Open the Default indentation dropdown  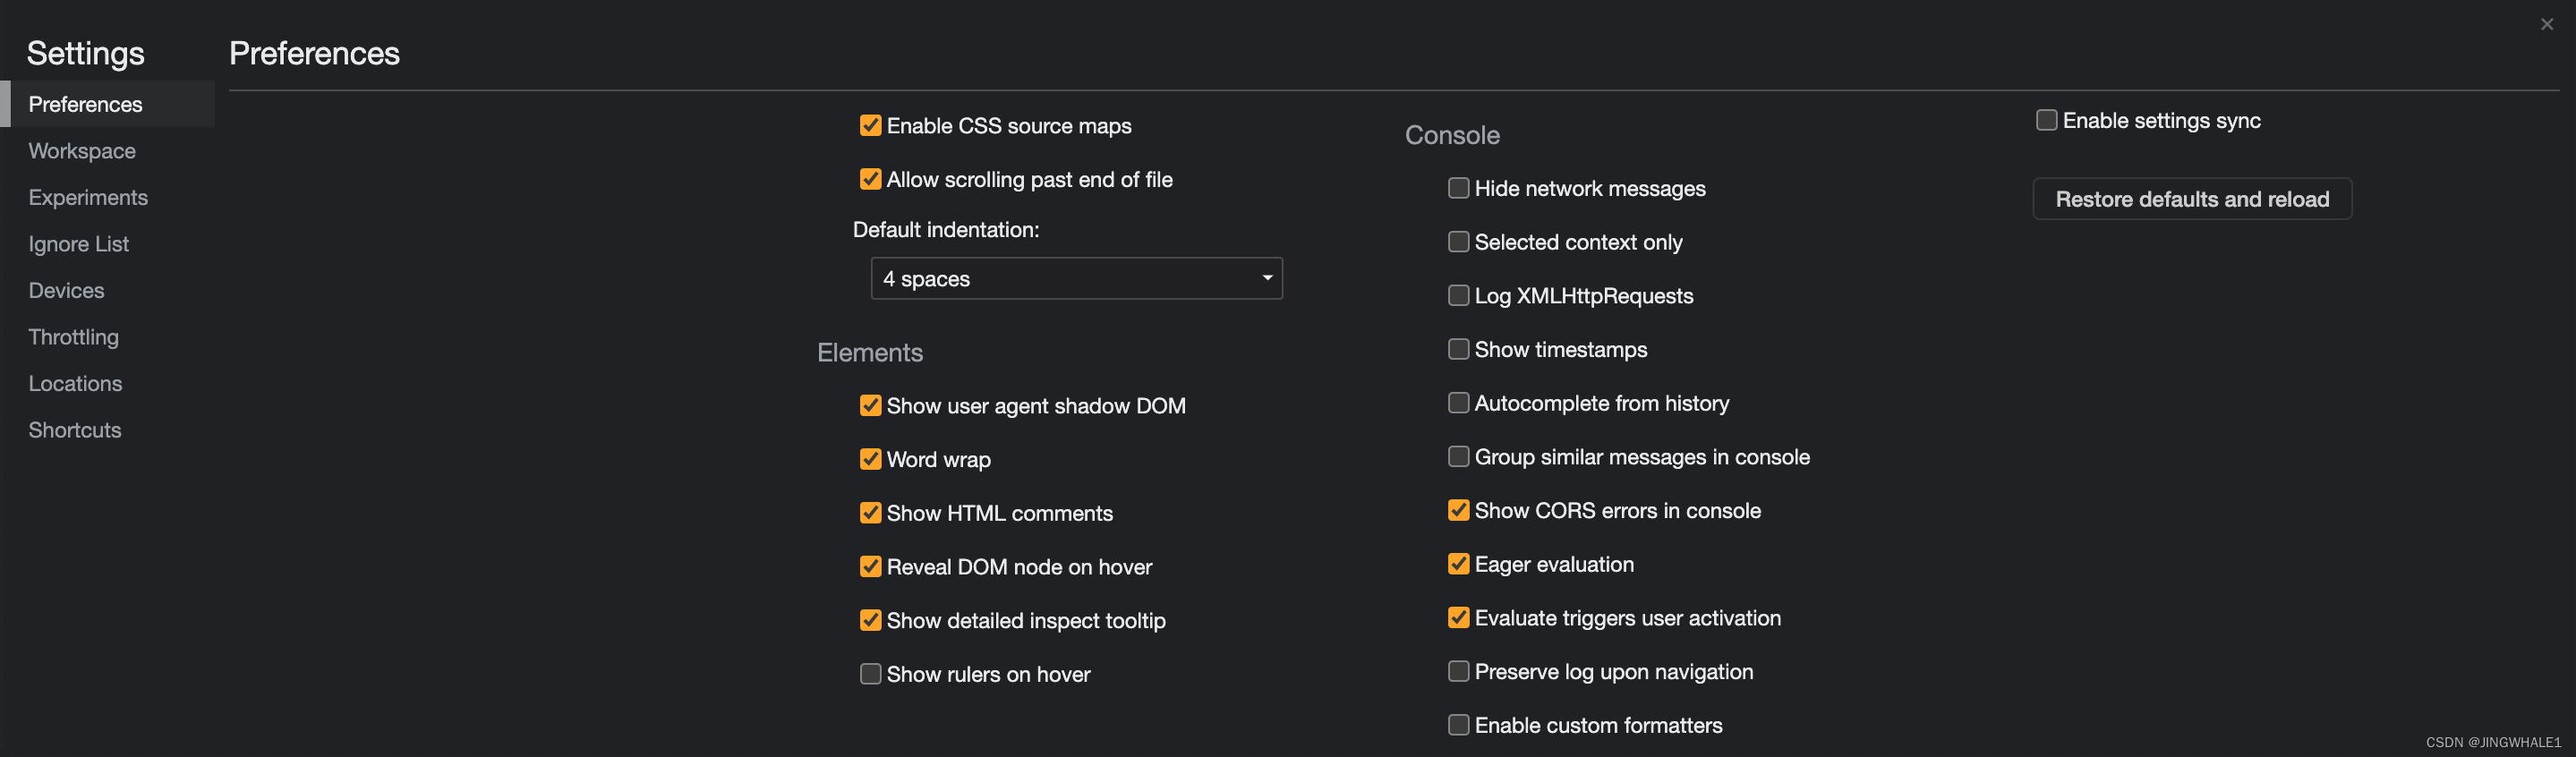1076,278
